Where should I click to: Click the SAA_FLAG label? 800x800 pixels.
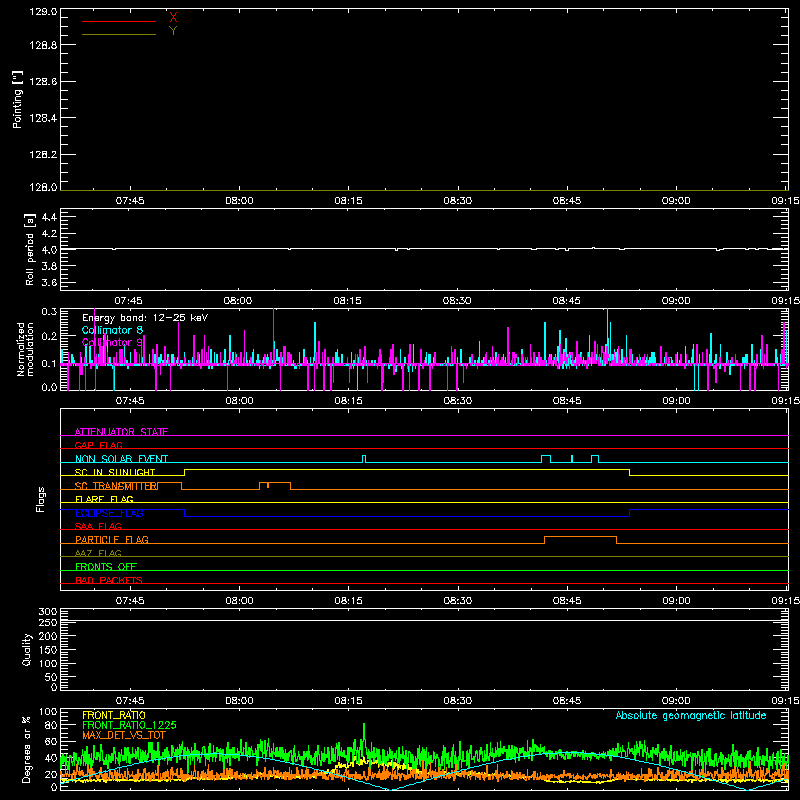(98, 526)
